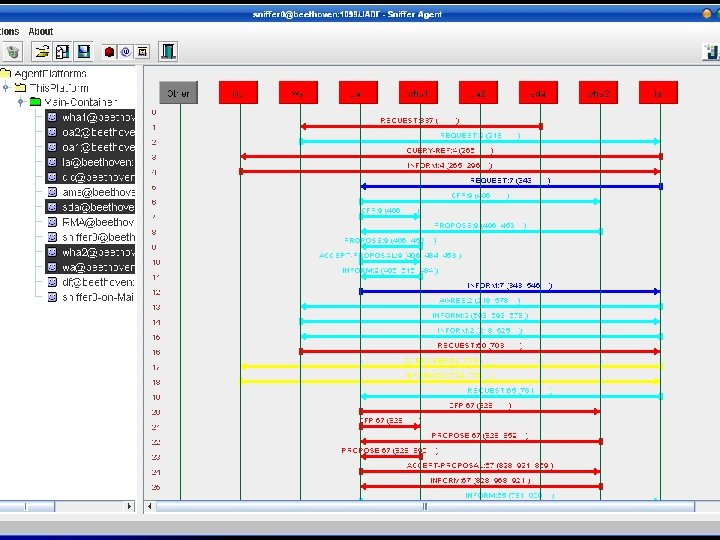Click the blue @ Show Only Agent icon
Image resolution: width=720 pixels, height=540 pixels.
pos(126,52)
